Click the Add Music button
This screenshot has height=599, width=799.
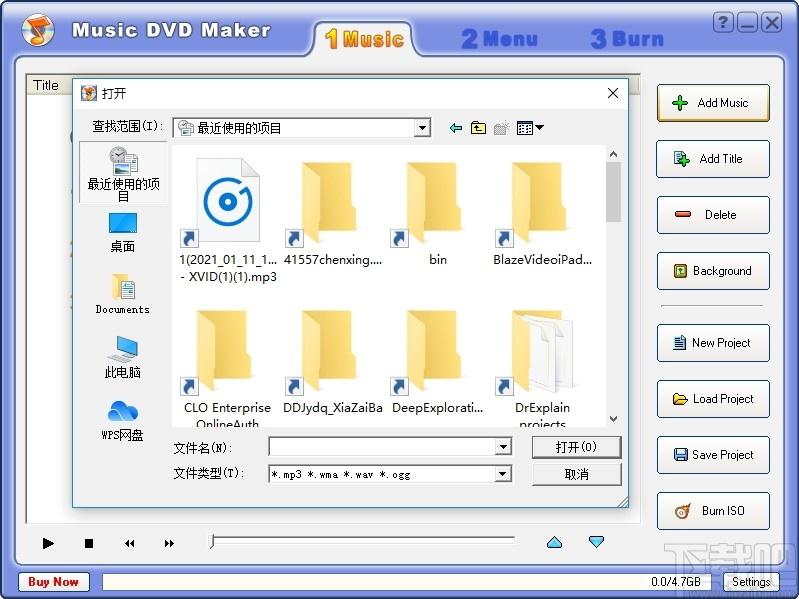(713, 103)
